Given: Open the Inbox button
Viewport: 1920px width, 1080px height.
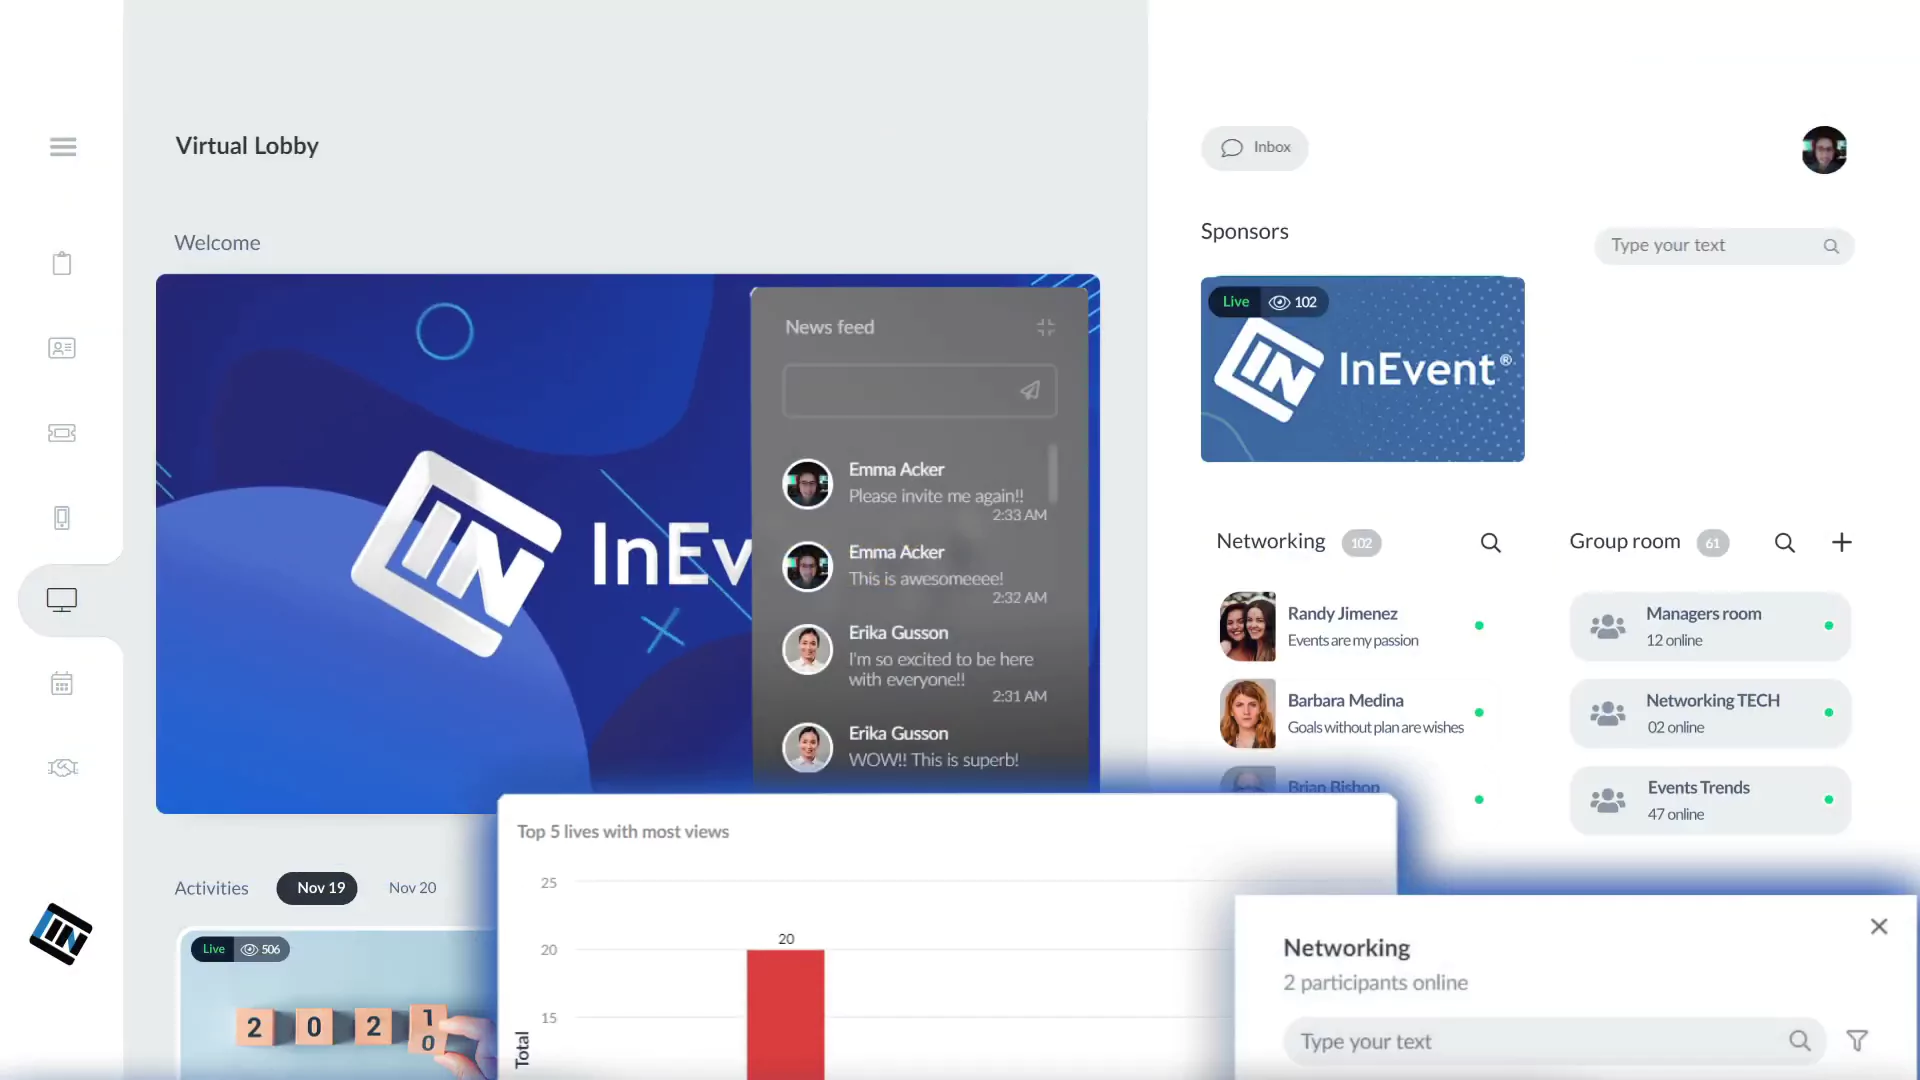Looking at the screenshot, I should (x=1255, y=148).
